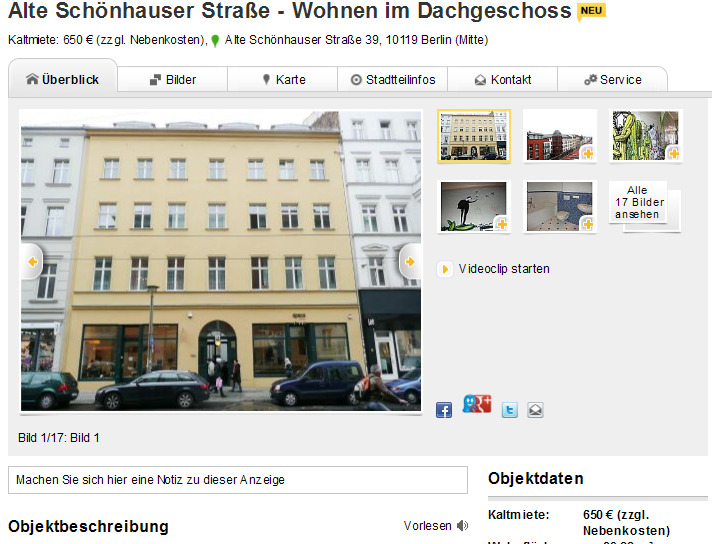
Task: Click the note input field for this Anzeige
Action: [238, 480]
